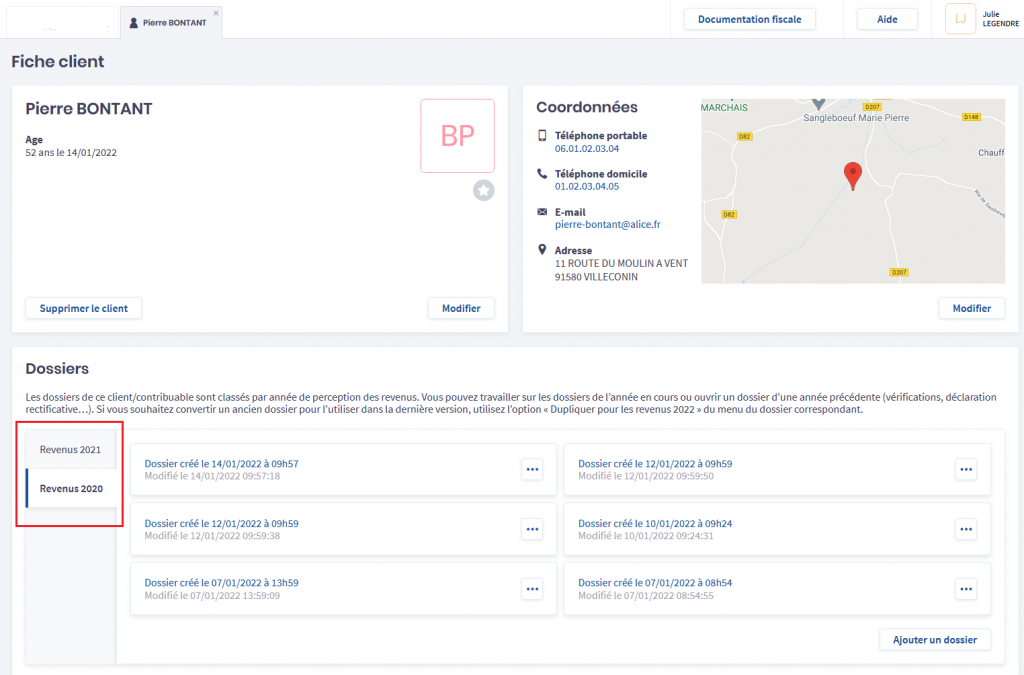Image resolution: width=1024 pixels, height=675 pixels.
Task: Switch to Revenus 2021 tab
Action: click(70, 450)
